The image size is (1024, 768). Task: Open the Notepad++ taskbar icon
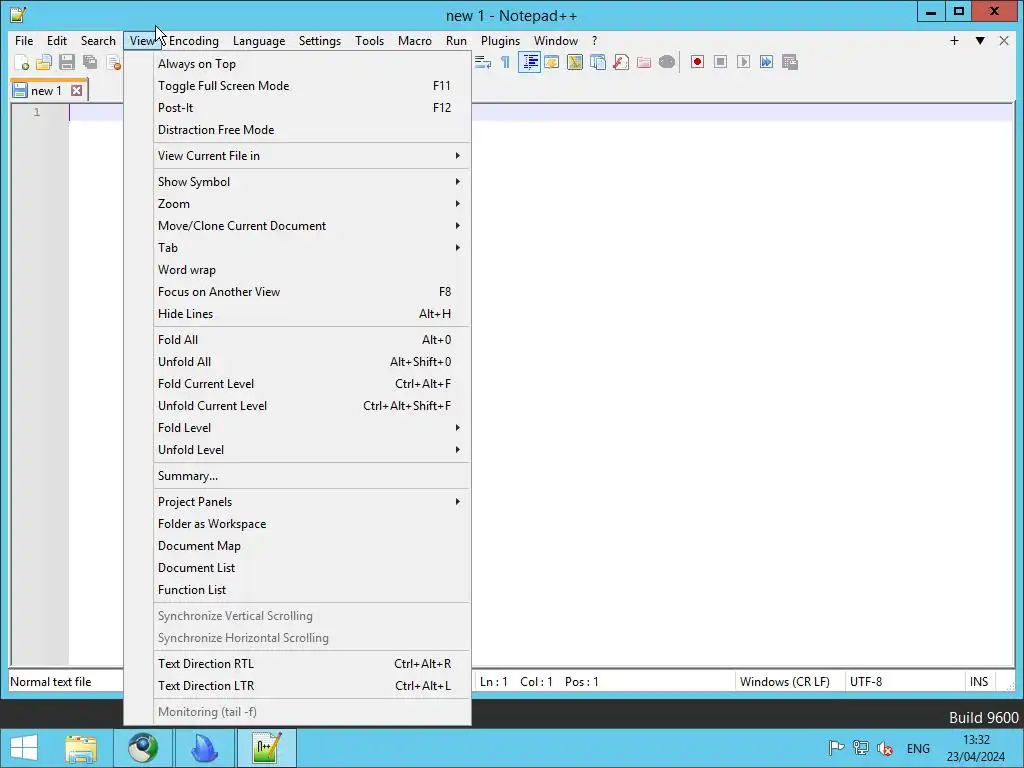point(266,748)
